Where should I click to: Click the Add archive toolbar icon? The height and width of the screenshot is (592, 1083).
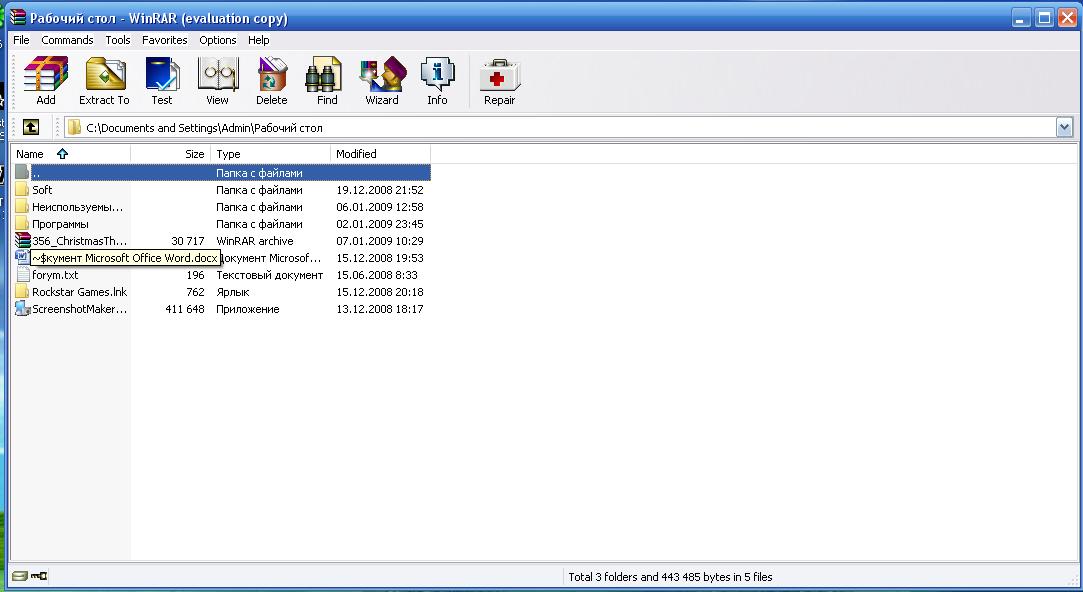pos(46,75)
